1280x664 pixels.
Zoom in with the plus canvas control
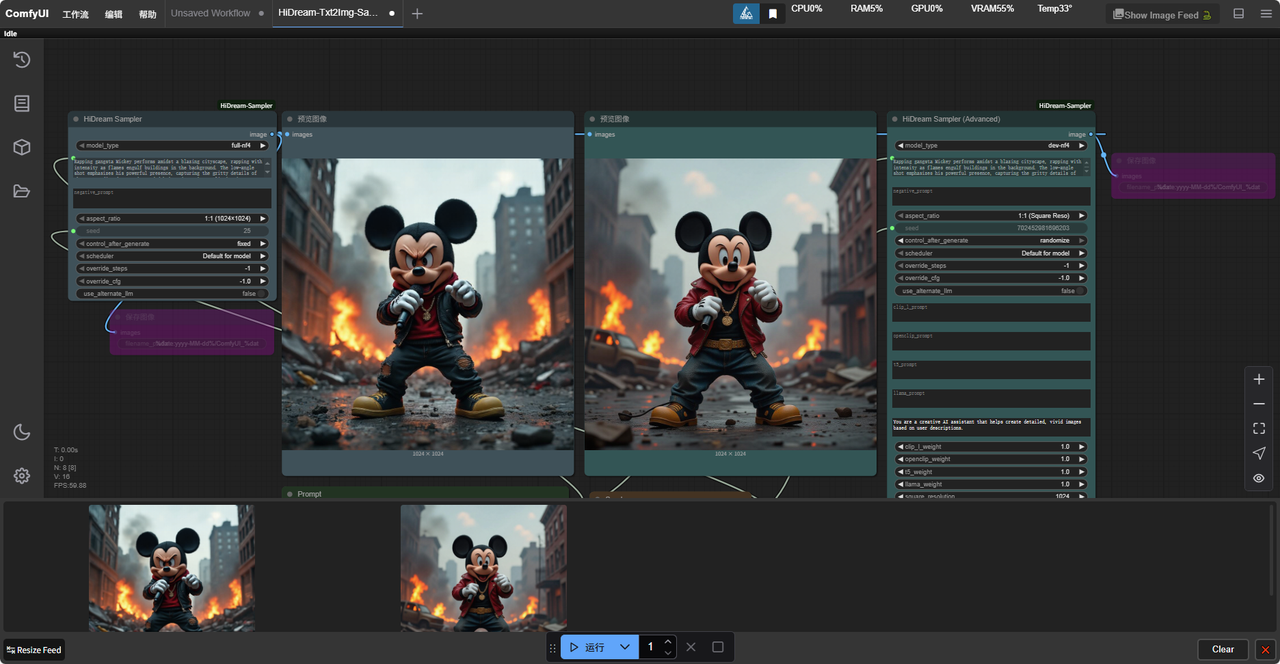pos(1259,379)
